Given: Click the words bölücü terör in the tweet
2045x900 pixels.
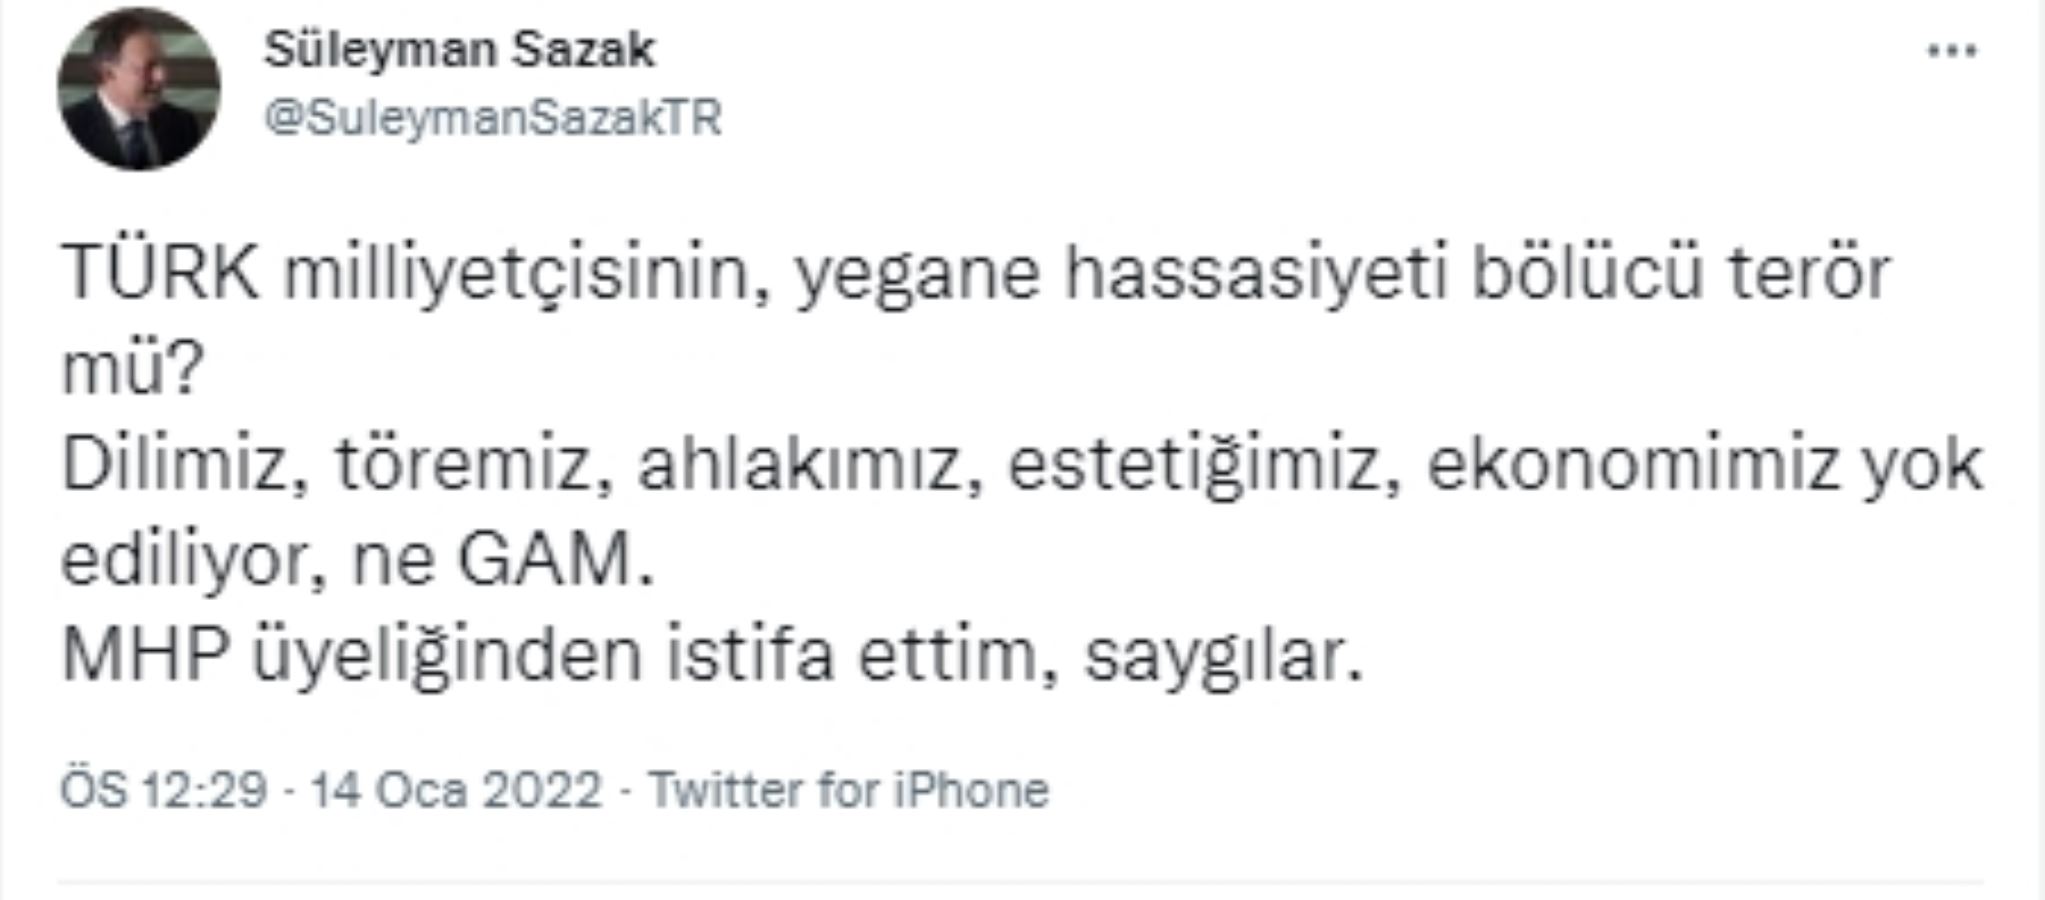Looking at the screenshot, I should [1681, 274].
